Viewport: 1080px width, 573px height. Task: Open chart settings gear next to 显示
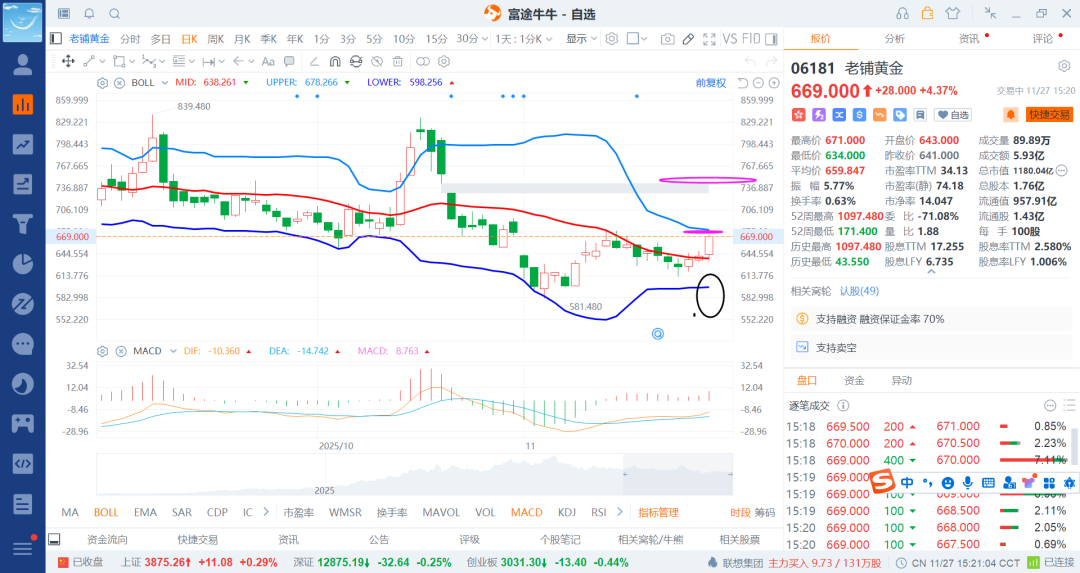612,39
